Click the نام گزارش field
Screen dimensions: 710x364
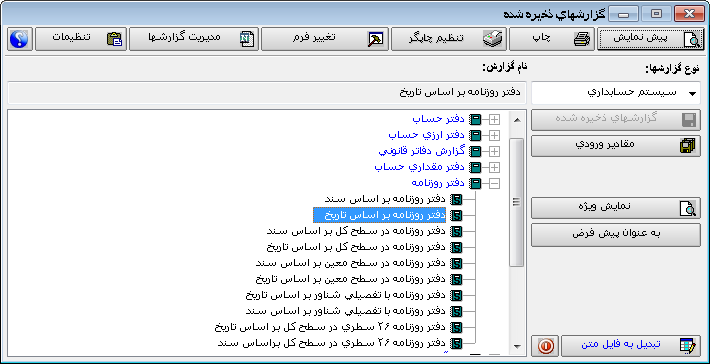[x=267, y=93]
